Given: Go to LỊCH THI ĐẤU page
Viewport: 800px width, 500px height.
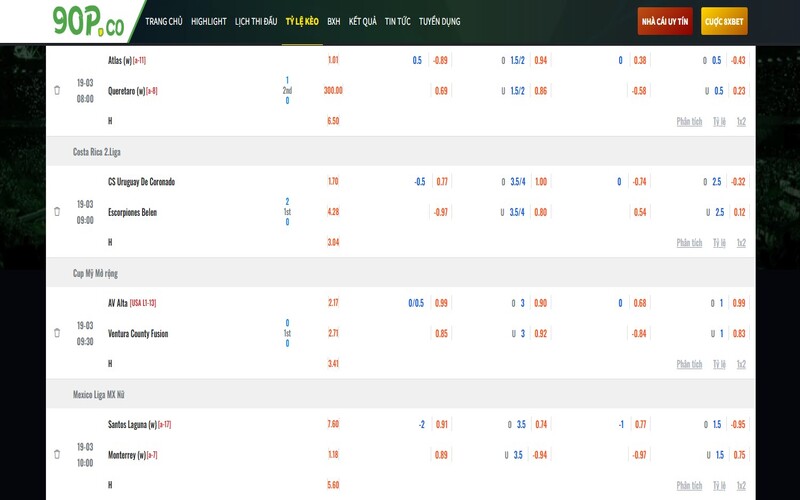Looking at the screenshot, I should click(x=256, y=21).
